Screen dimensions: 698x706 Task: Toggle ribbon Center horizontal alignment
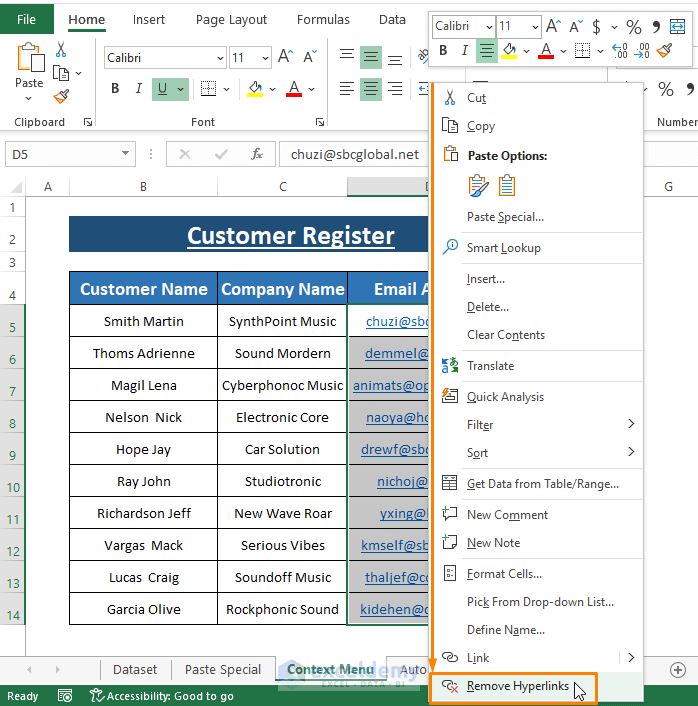coord(371,89)
